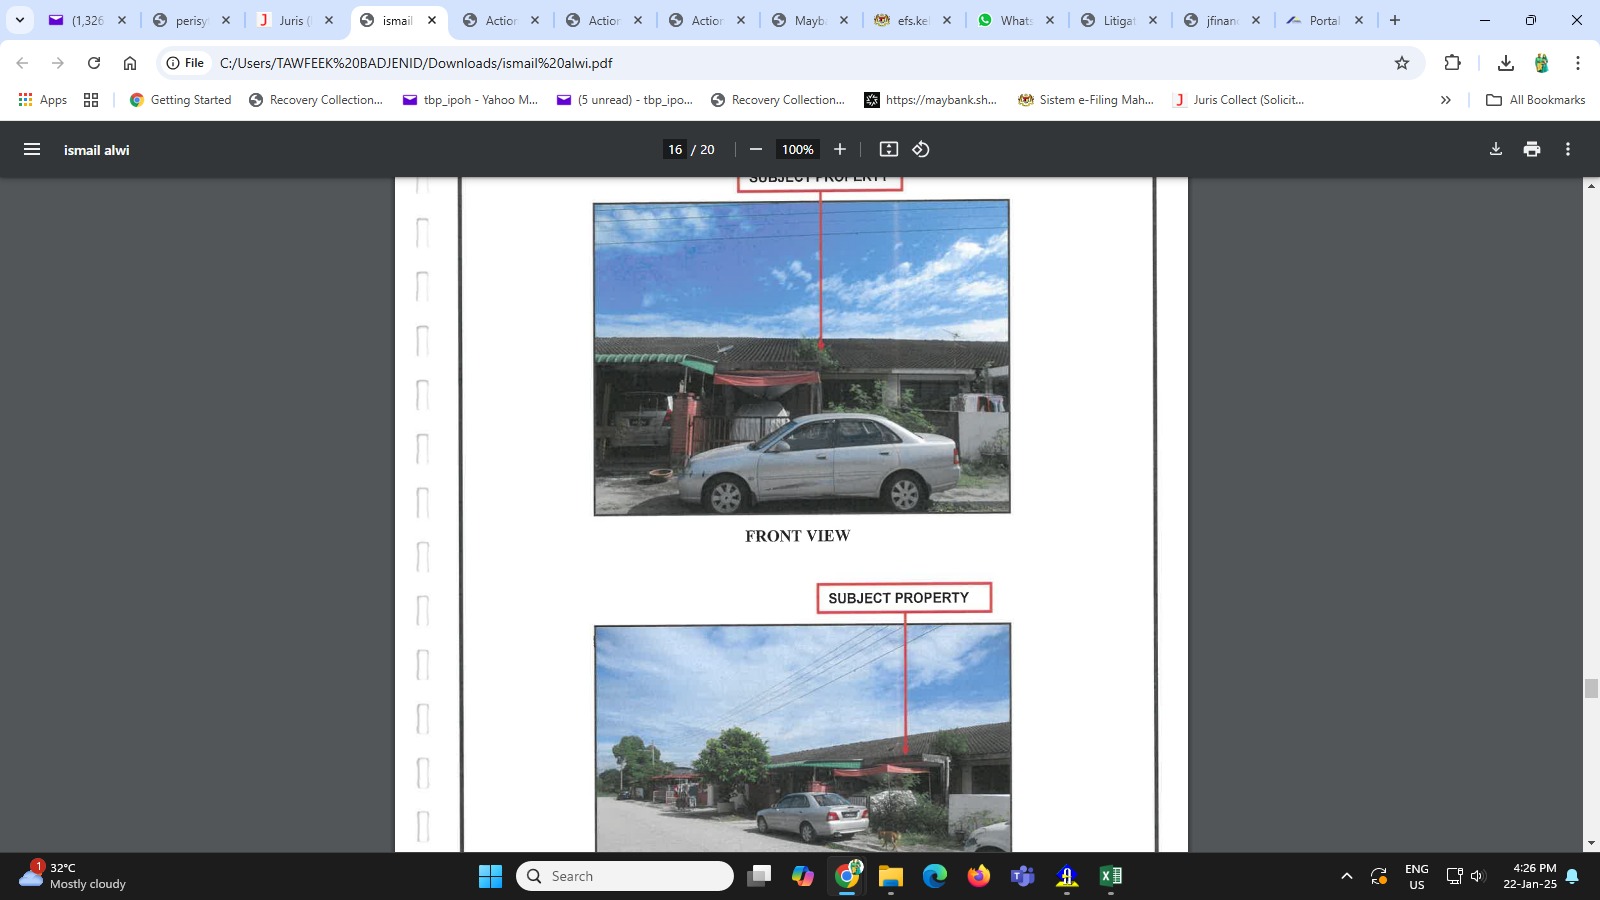This screenshot has width=1600, height=900.
Task: Open Getting Started bookmark
Action: point(180,100)
